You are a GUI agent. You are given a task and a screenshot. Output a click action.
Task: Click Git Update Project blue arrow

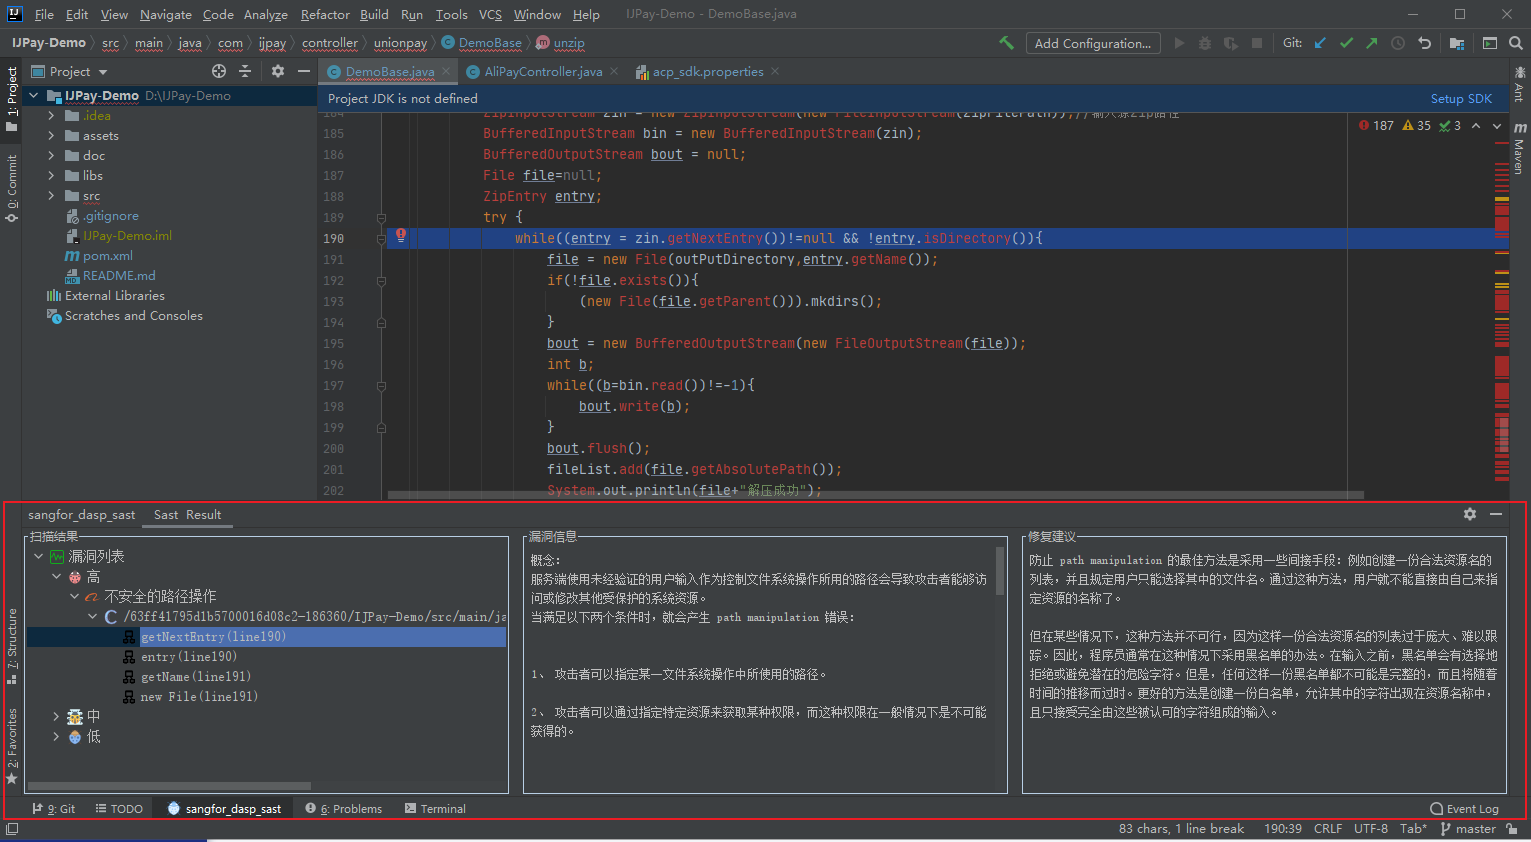pyautogui.click(x=1320, y=43)
